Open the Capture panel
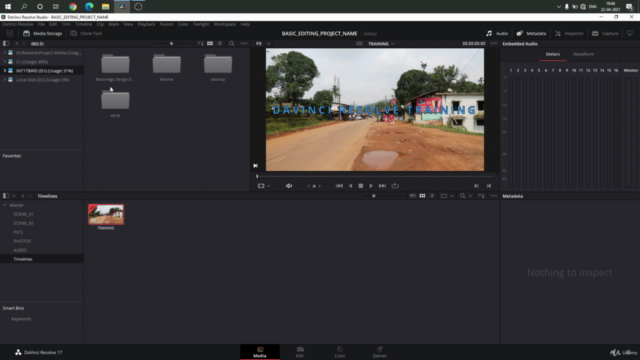 coord(605,33)
